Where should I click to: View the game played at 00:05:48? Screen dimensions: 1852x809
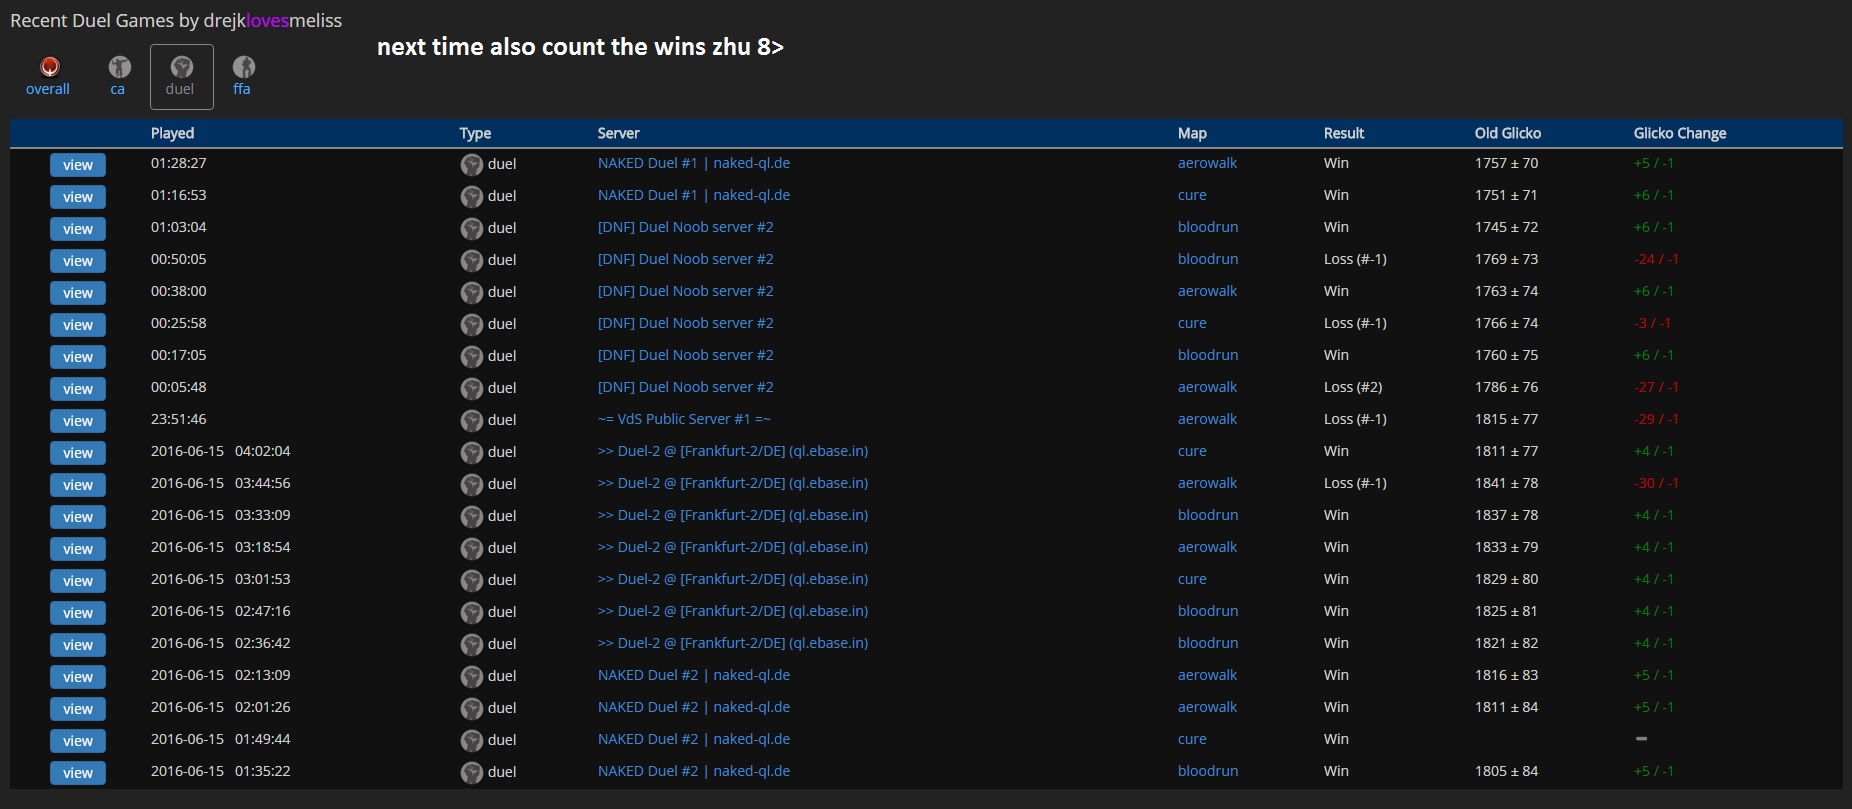click(x=78, y=389)
